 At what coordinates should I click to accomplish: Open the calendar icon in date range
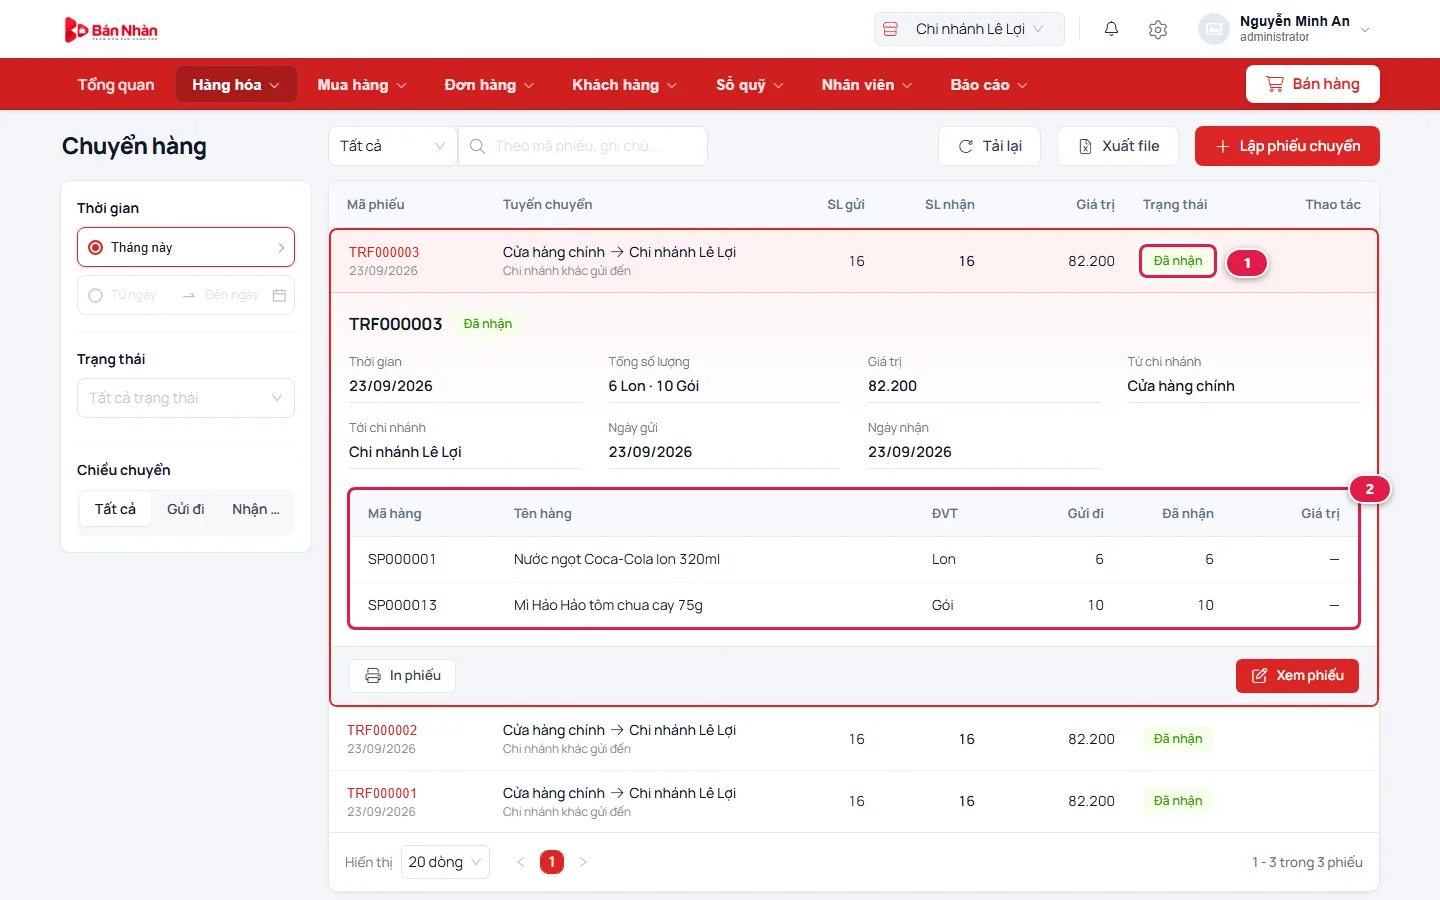click(x=279, y=295)
